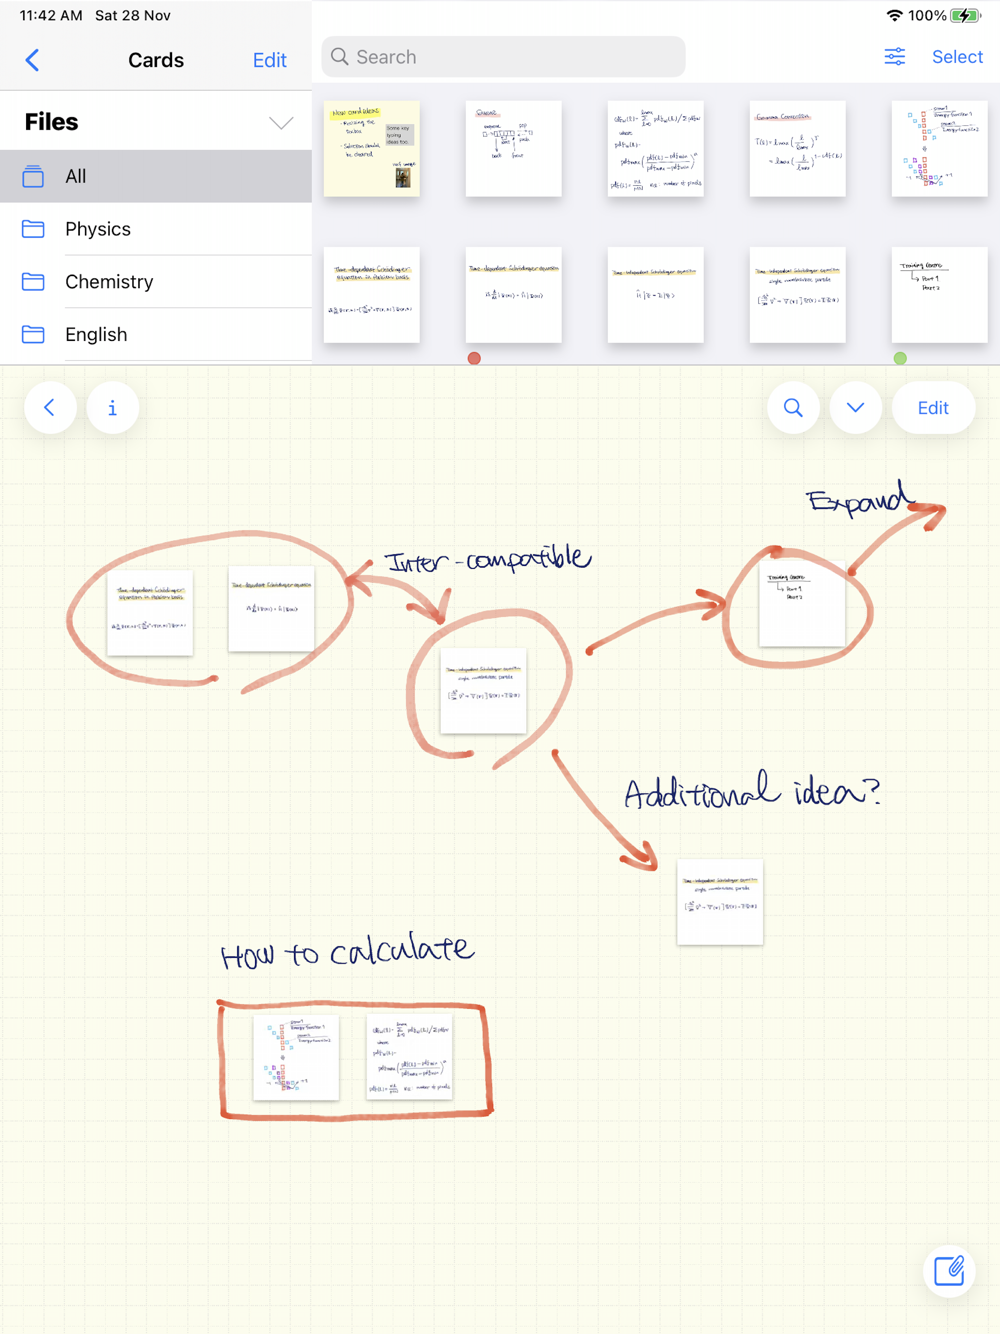This screenshot has height=1334, width=1000.
Task: Select the squares diagram card in the red rectangle
Action: tap(296, 1058)
